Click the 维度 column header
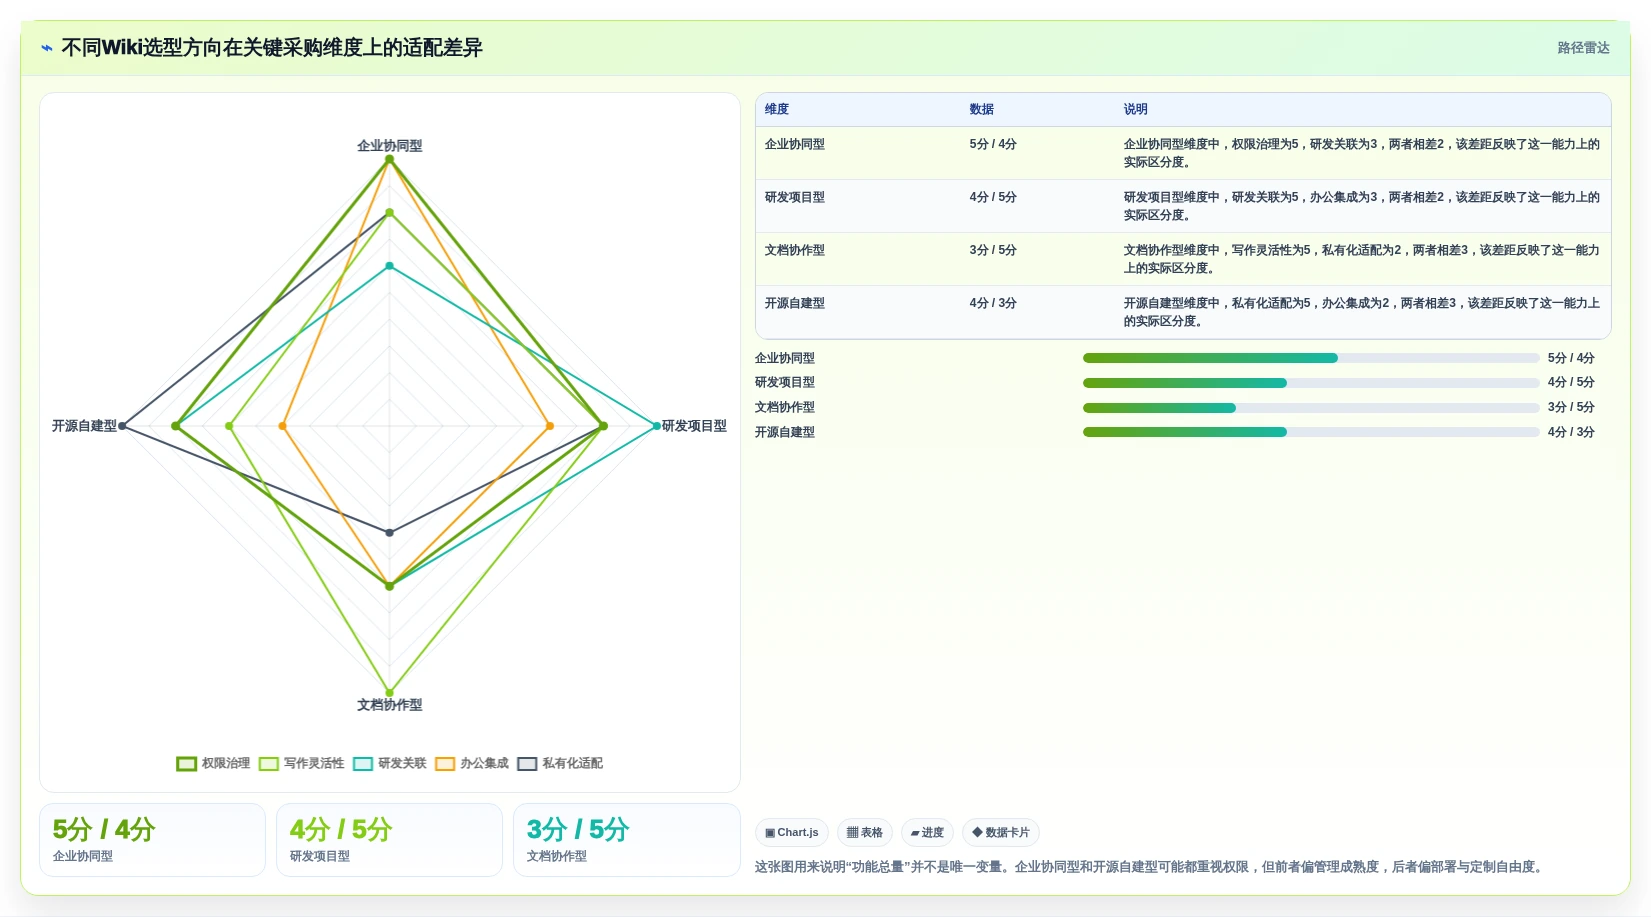This screenshot has width=1651, height=917. coord(777,109)
